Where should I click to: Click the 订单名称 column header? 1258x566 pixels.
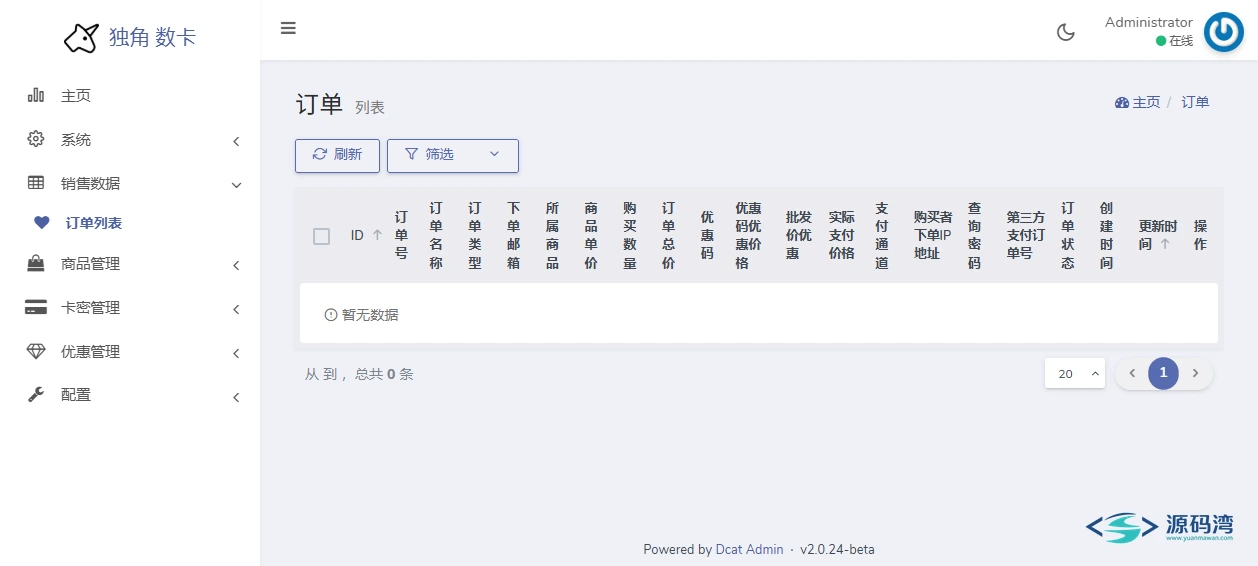pos(436,235)
